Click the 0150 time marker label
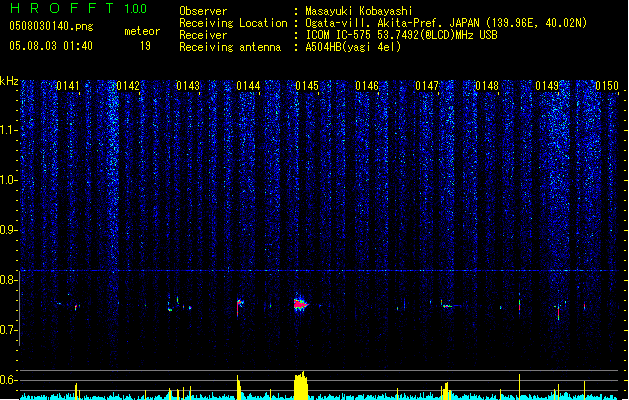The width and height of the screenshot is (629, 400). pos(607,86)
